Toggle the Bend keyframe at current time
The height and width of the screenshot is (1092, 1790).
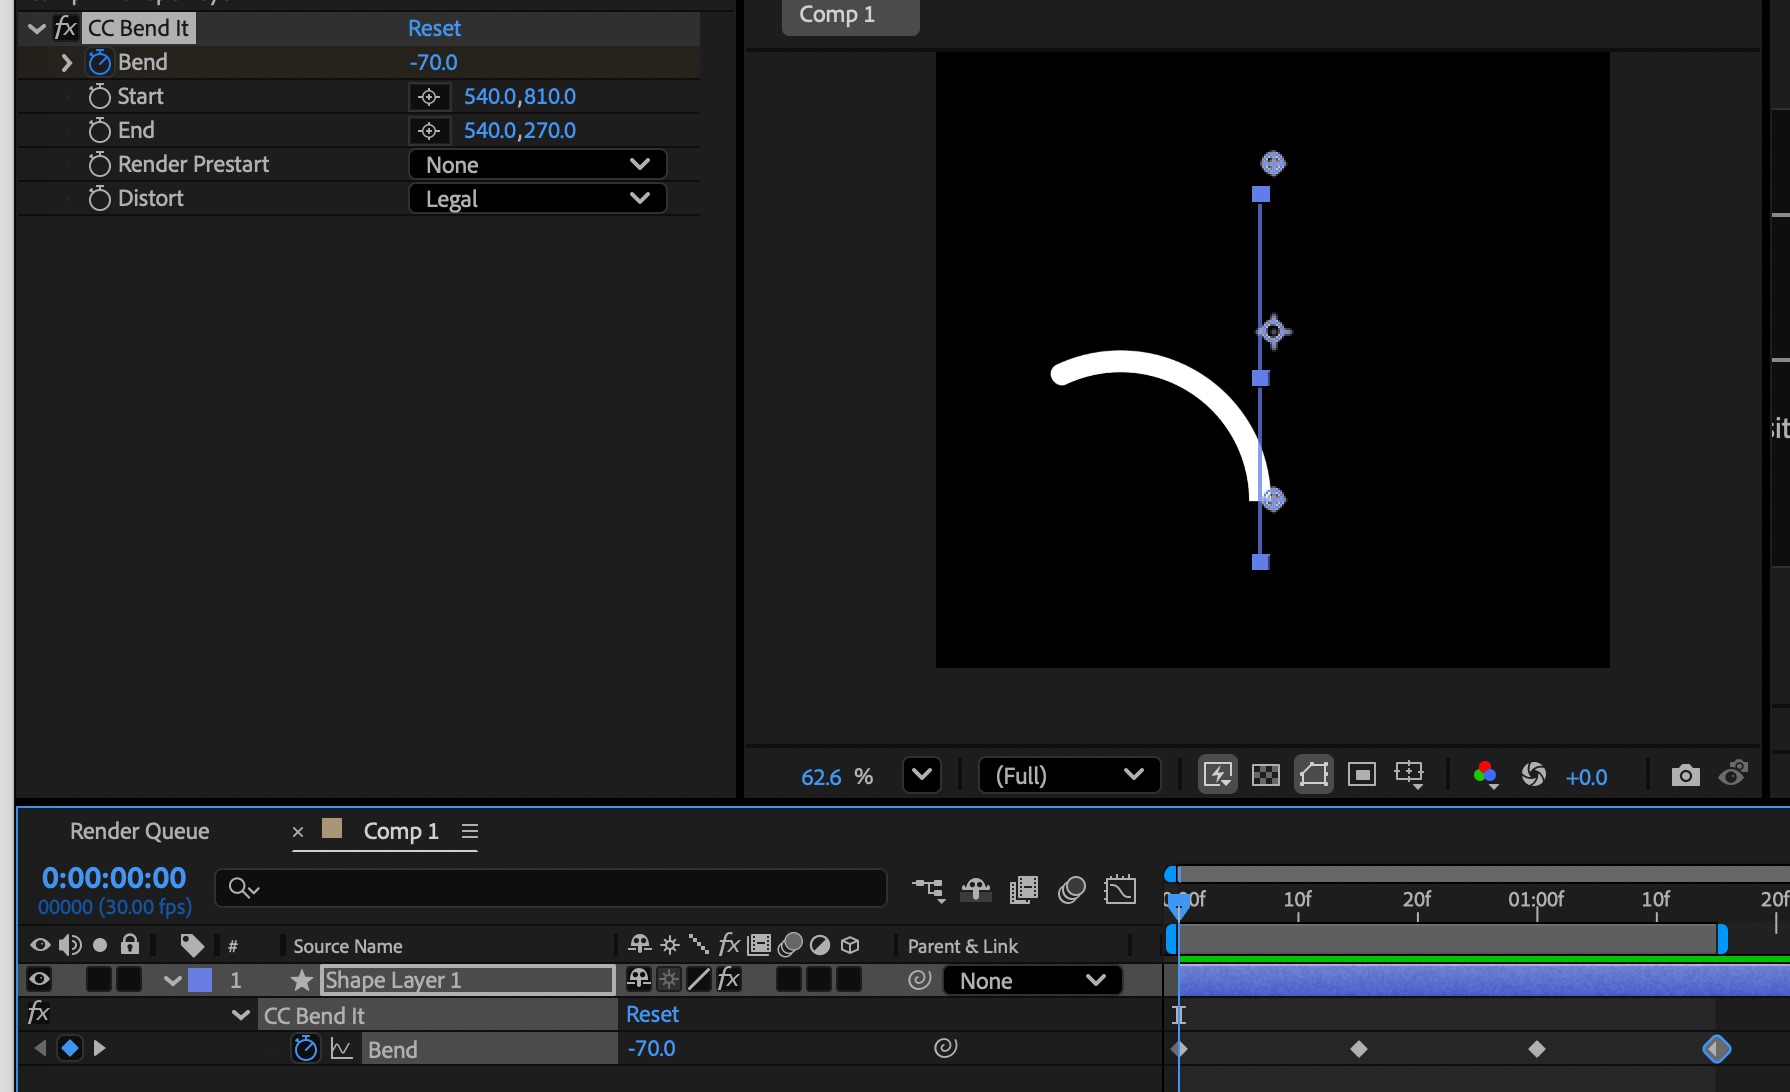click(x=69, y=1048)
